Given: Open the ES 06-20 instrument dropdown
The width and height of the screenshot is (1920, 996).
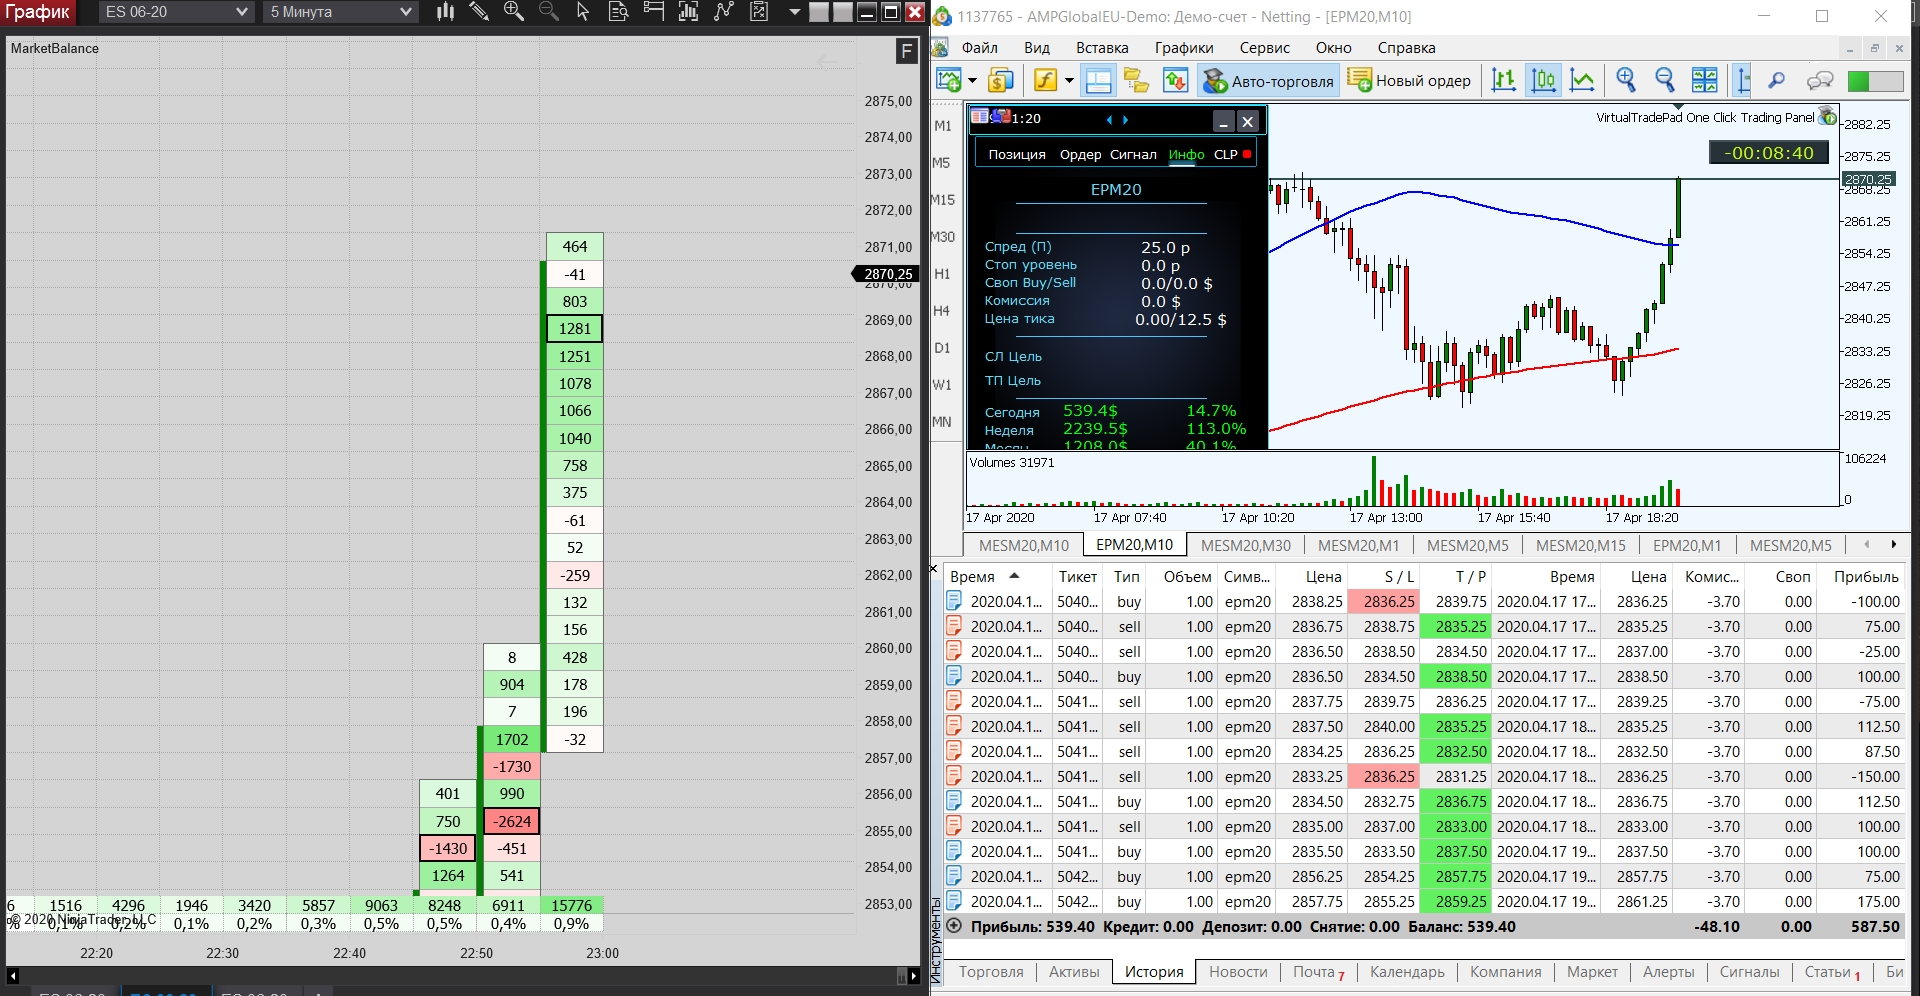Looking at the screenshot, I should point(176,12).
